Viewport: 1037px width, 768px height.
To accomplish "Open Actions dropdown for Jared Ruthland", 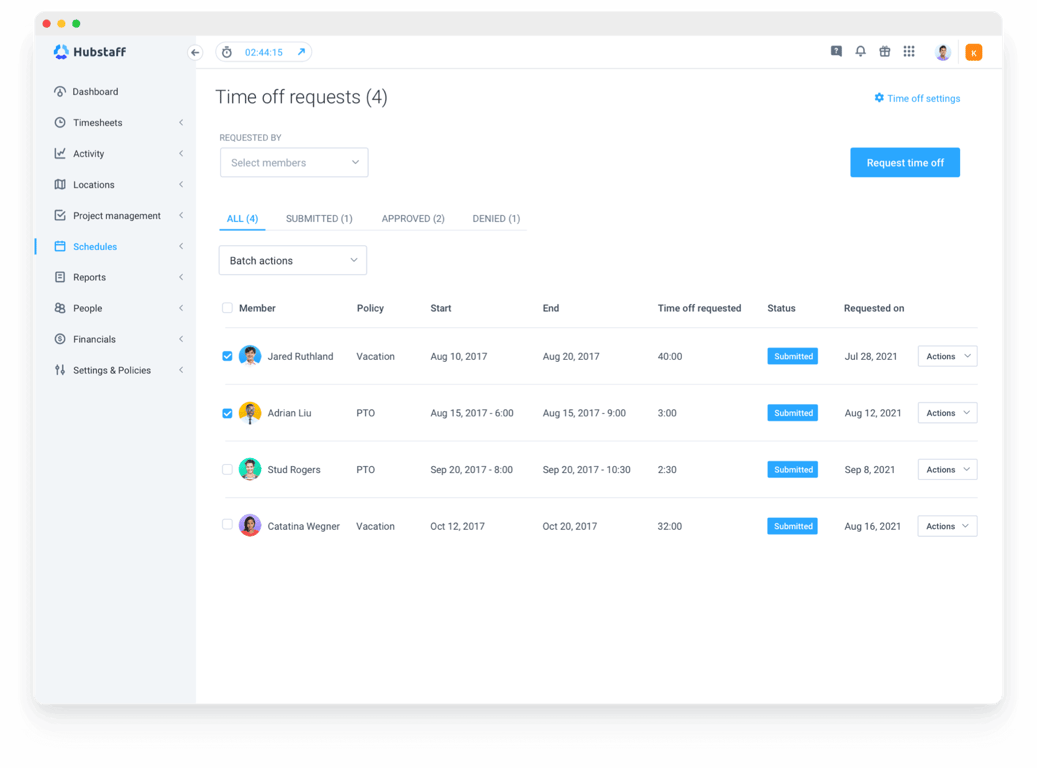I will (947, 356).
